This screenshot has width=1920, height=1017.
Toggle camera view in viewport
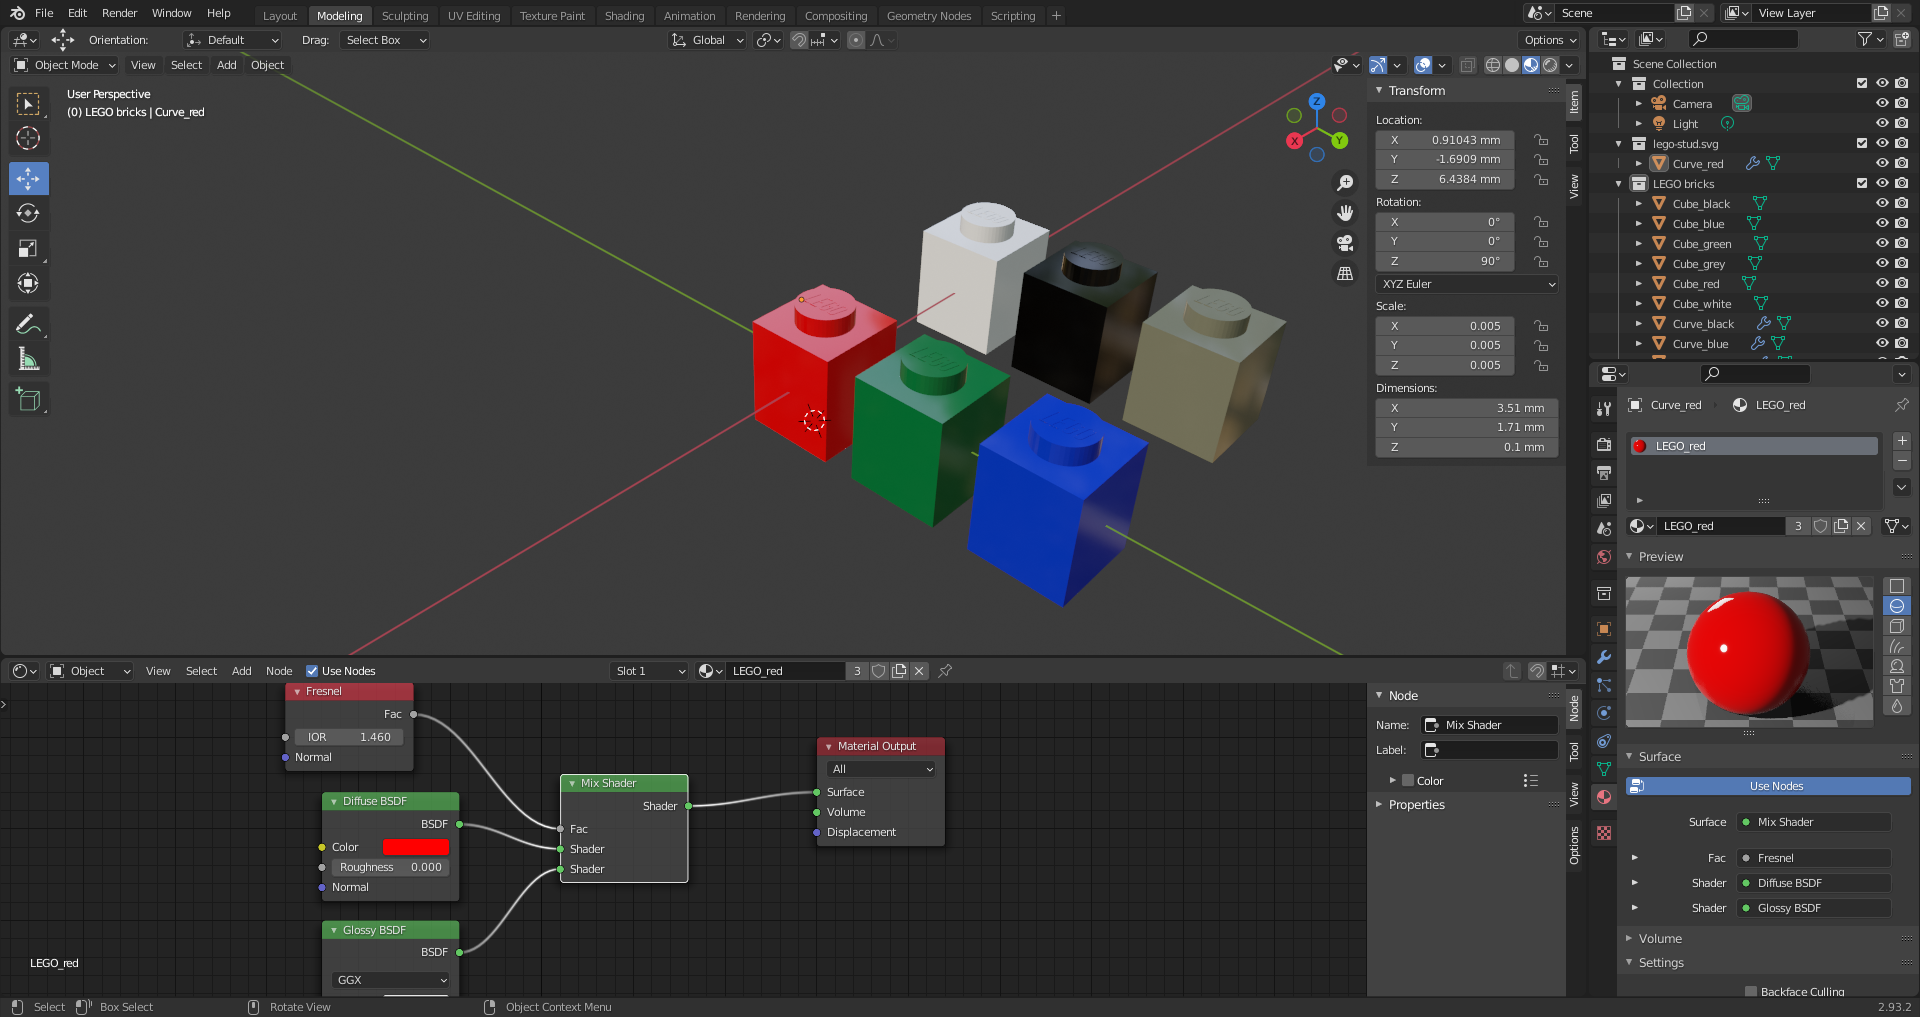click(x=1345, y=243)
